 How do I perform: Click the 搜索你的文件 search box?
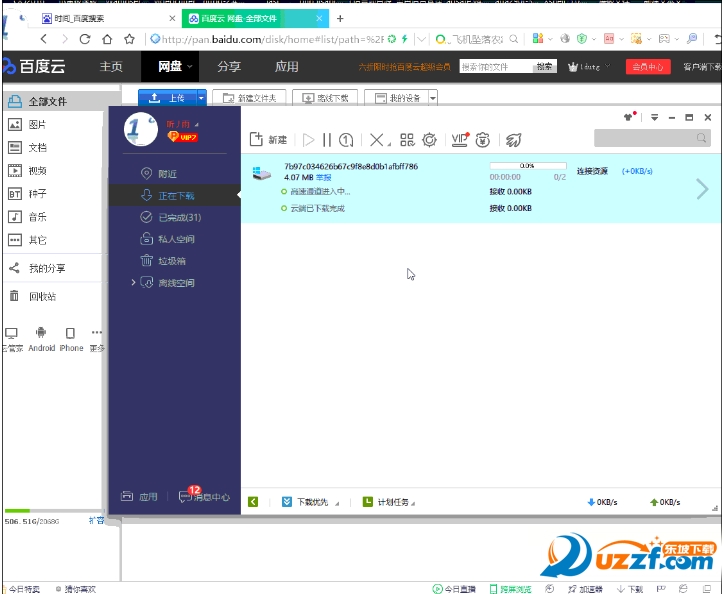(496, 67)
